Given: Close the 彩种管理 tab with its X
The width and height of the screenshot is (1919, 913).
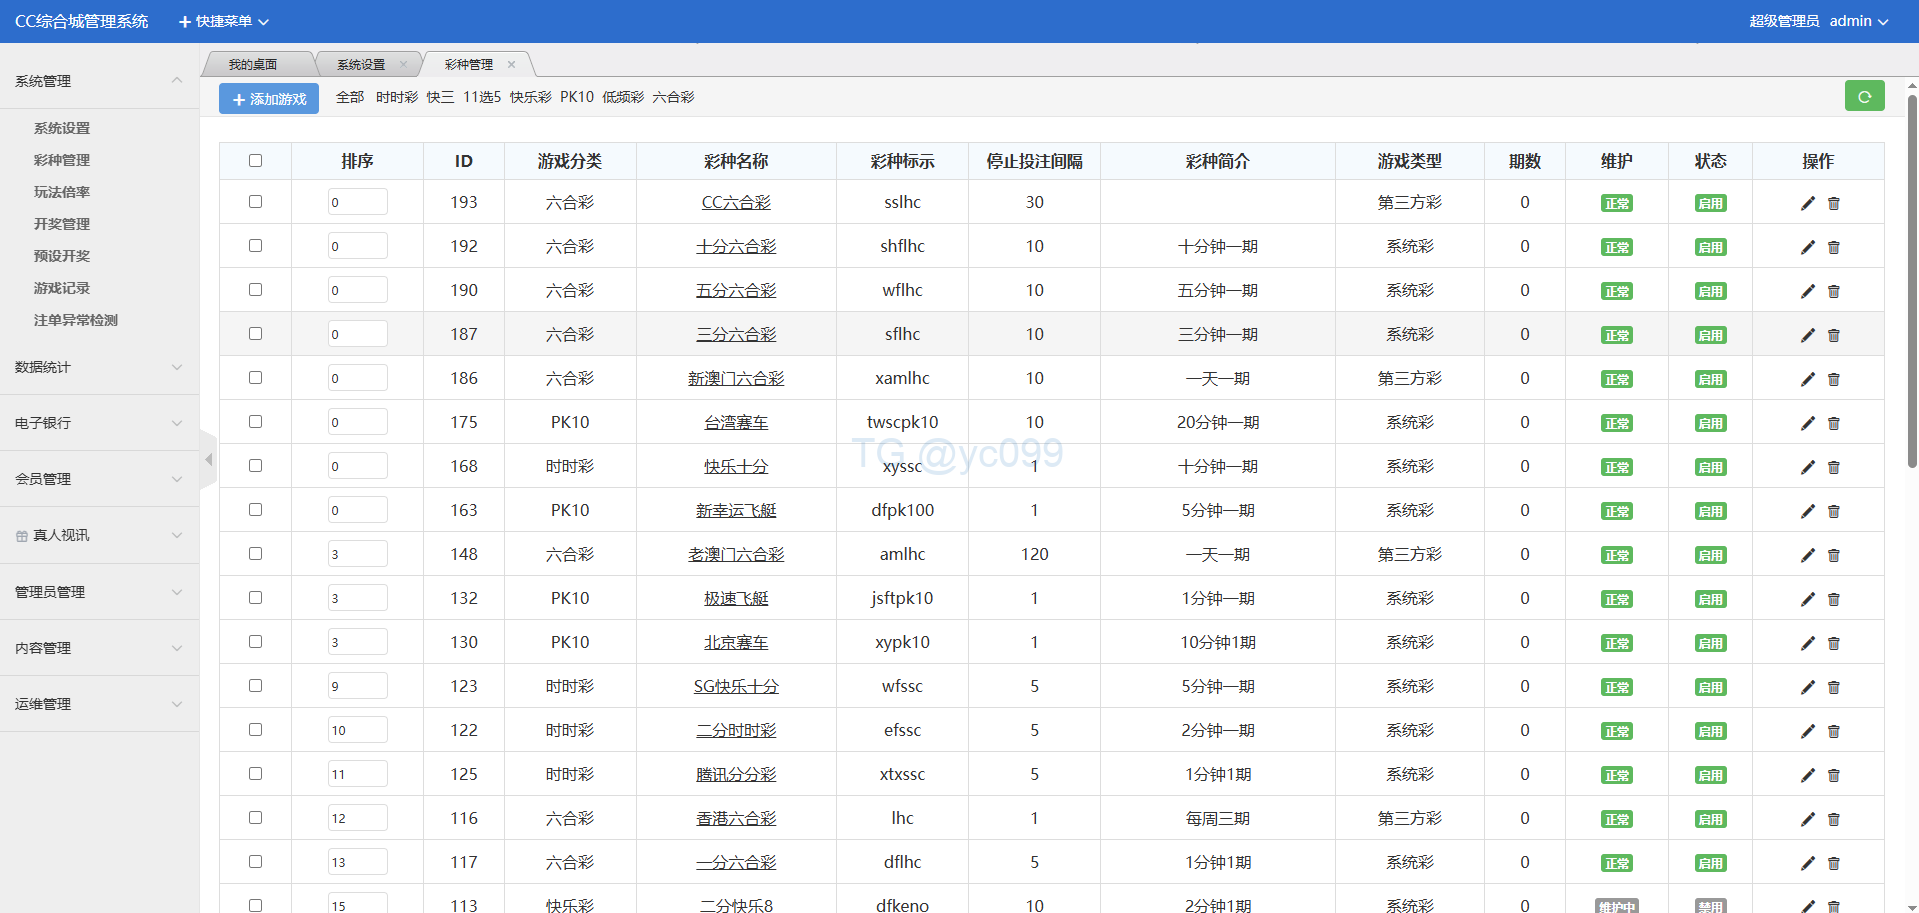Looking at the screenshot, I should click(511, 64).
